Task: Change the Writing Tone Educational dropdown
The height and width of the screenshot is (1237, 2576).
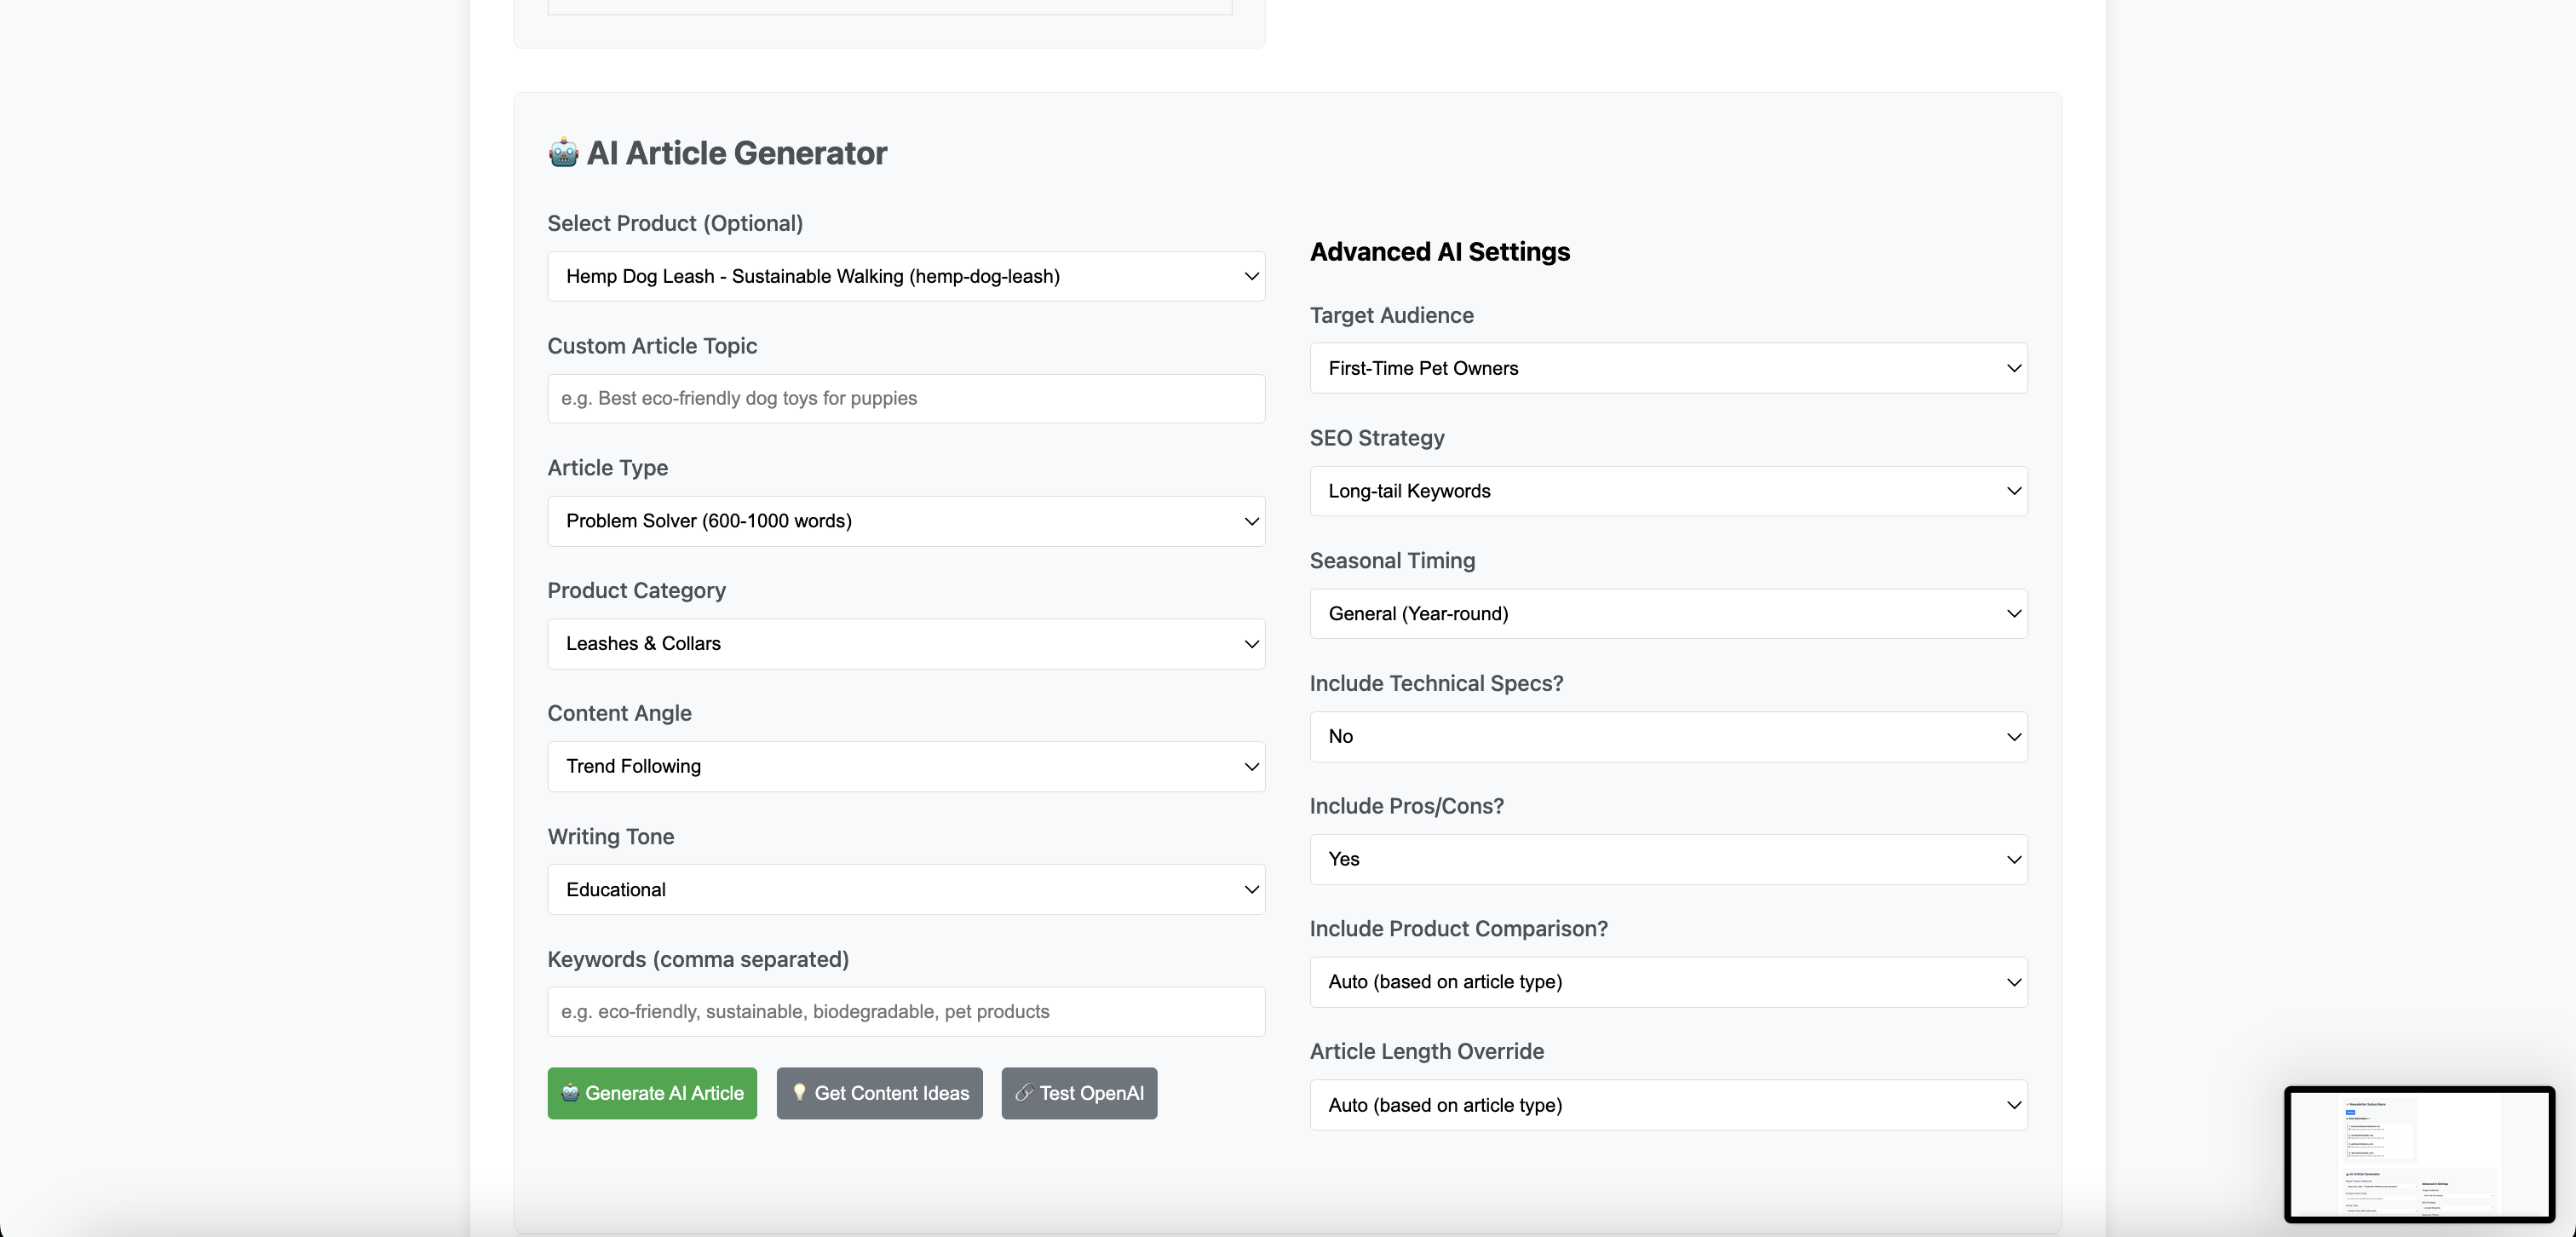Action: point(905,889)
